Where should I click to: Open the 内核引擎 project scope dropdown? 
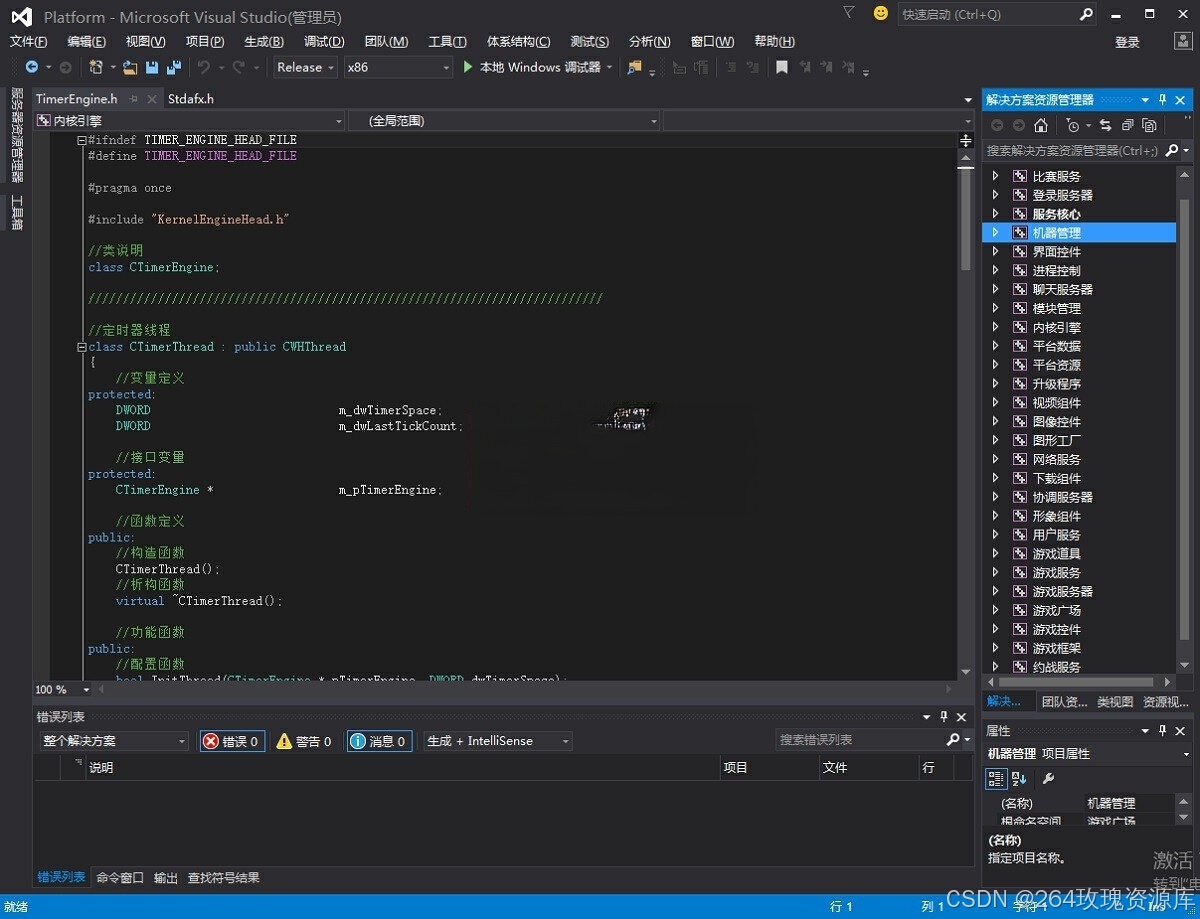point(189,121)
